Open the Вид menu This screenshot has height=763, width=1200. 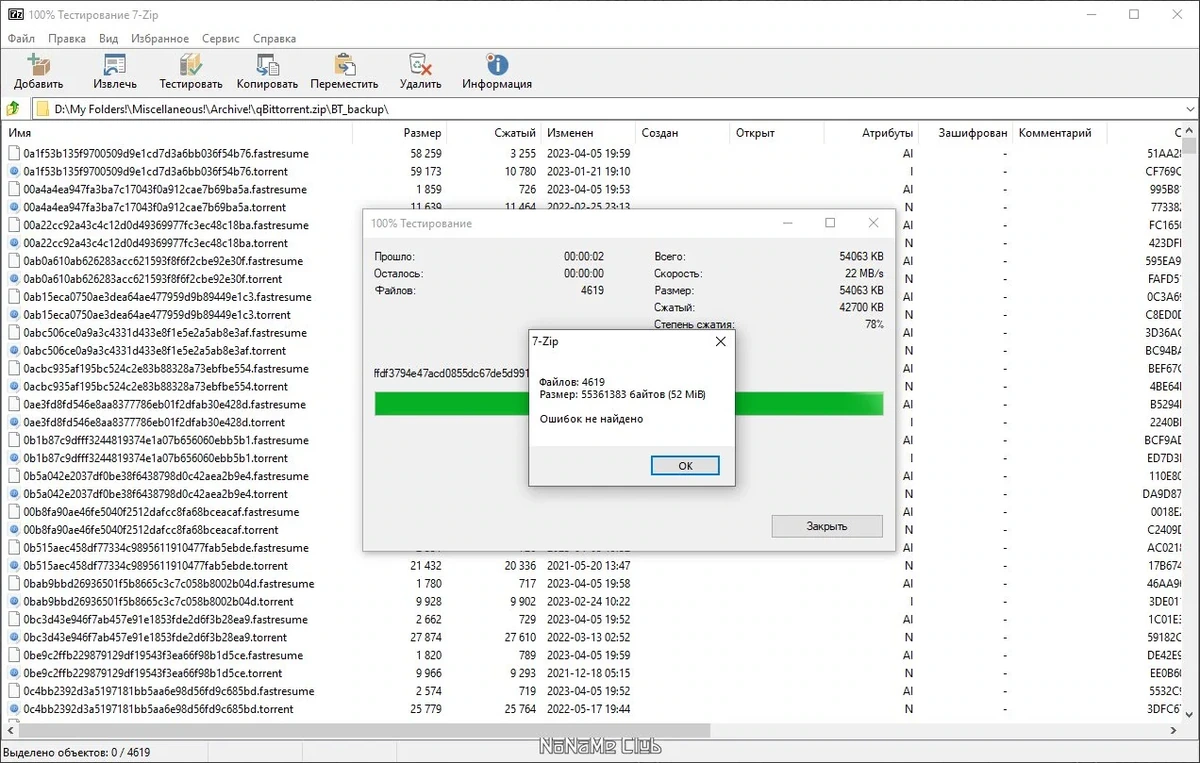(x=109, y=39)
